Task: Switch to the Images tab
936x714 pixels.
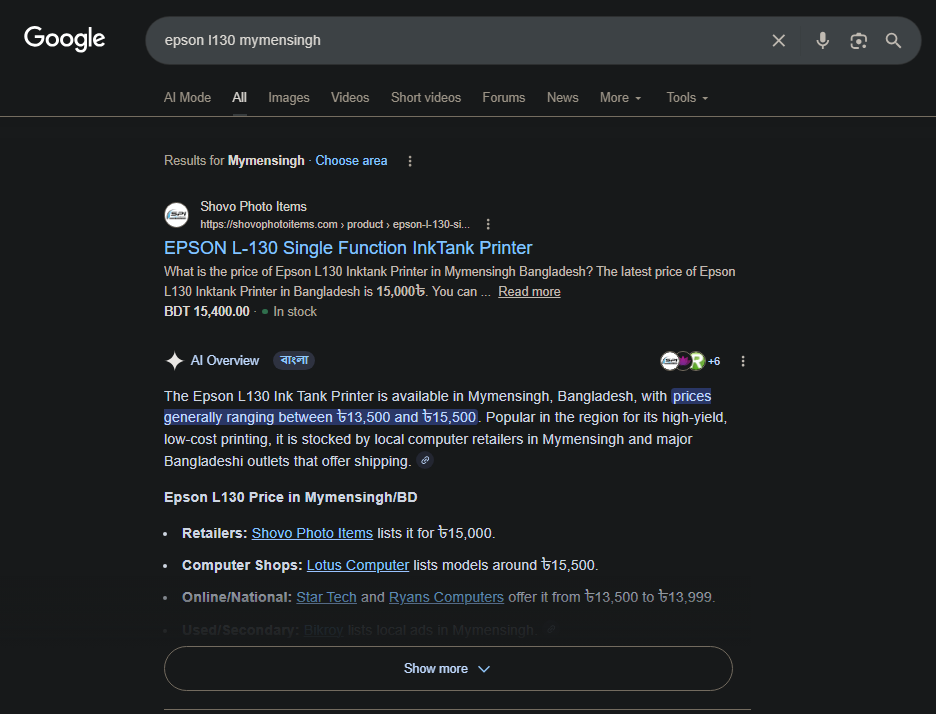Action: pos(288,98)
